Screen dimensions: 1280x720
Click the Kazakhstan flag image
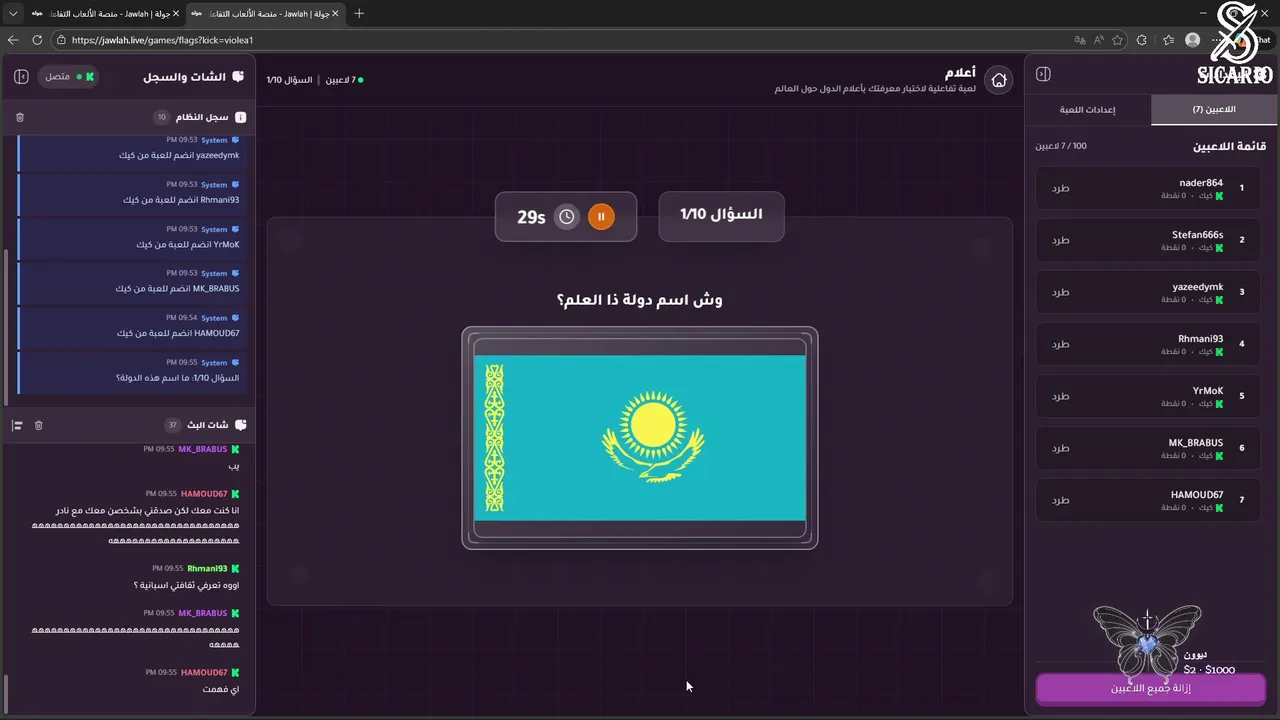coord(640,438)
